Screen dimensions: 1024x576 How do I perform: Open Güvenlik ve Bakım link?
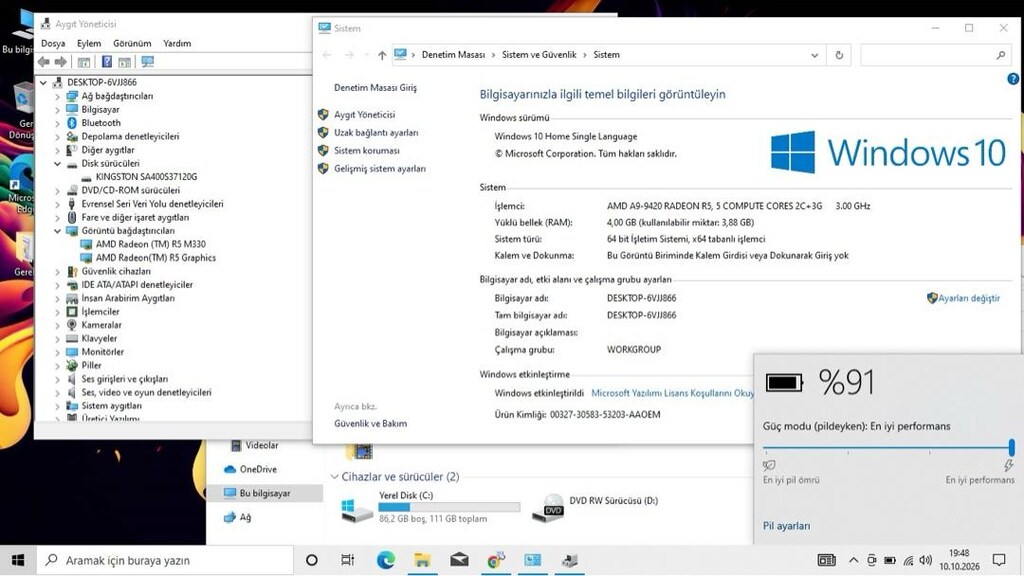click(x=370, y=423)
